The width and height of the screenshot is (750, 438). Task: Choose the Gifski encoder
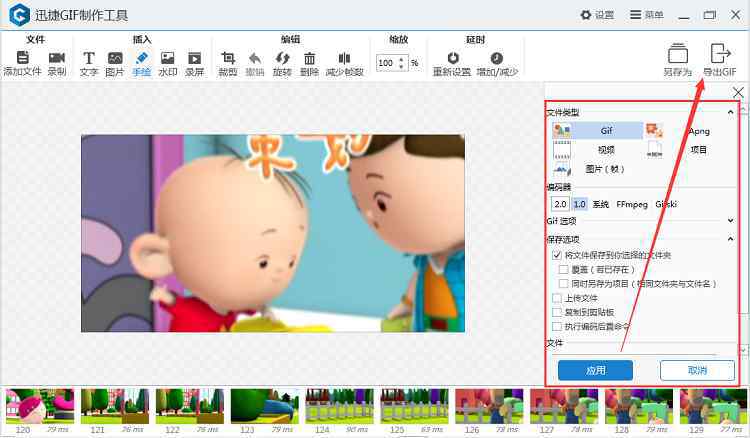[x=666, y=204]
